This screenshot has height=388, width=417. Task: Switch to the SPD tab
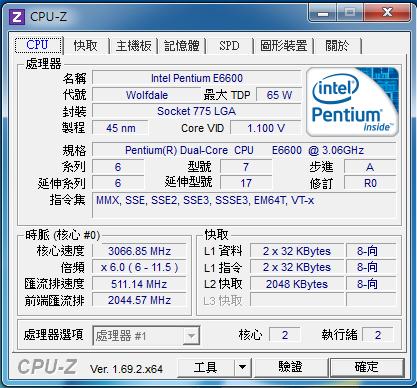click(x=229, y=46)
